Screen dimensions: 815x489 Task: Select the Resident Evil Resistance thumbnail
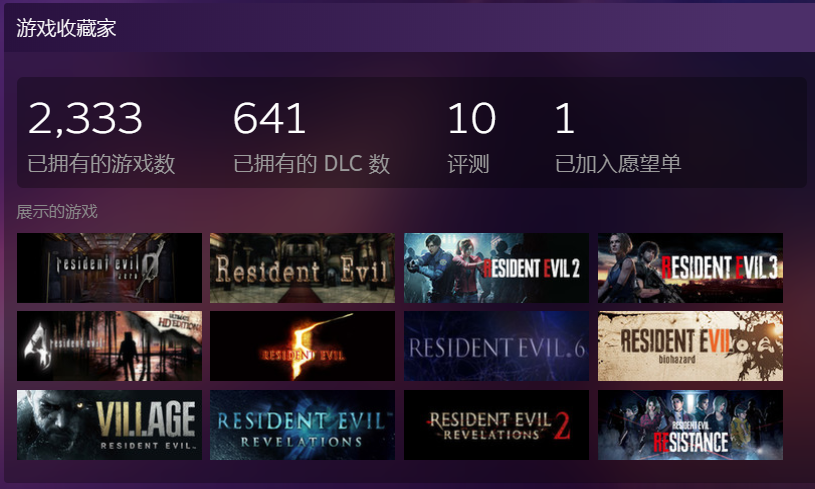[690, 425]
